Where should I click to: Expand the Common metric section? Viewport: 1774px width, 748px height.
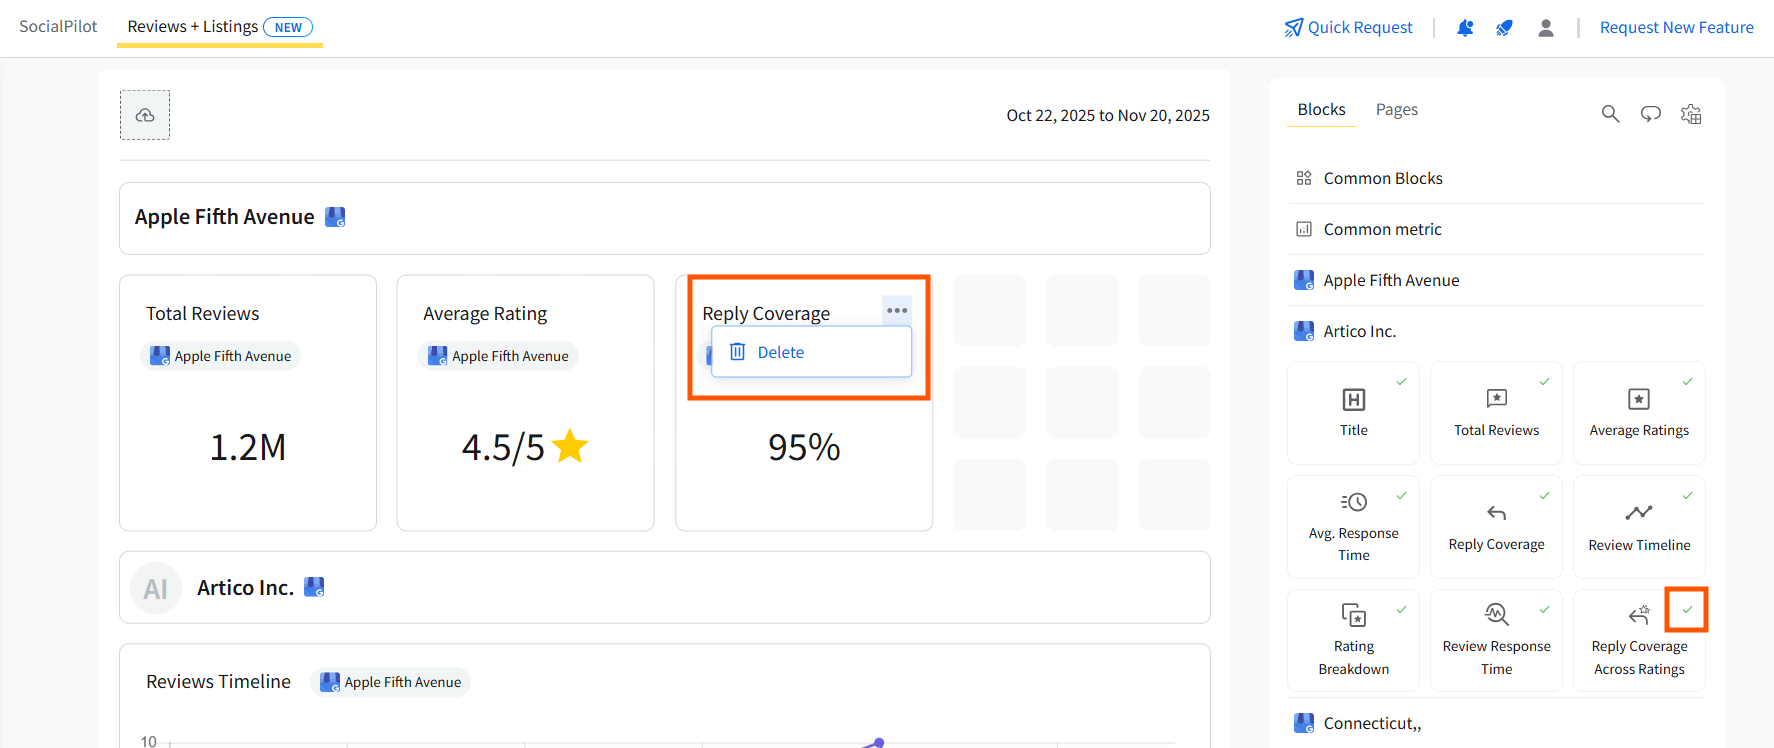tap(1496, 229)
